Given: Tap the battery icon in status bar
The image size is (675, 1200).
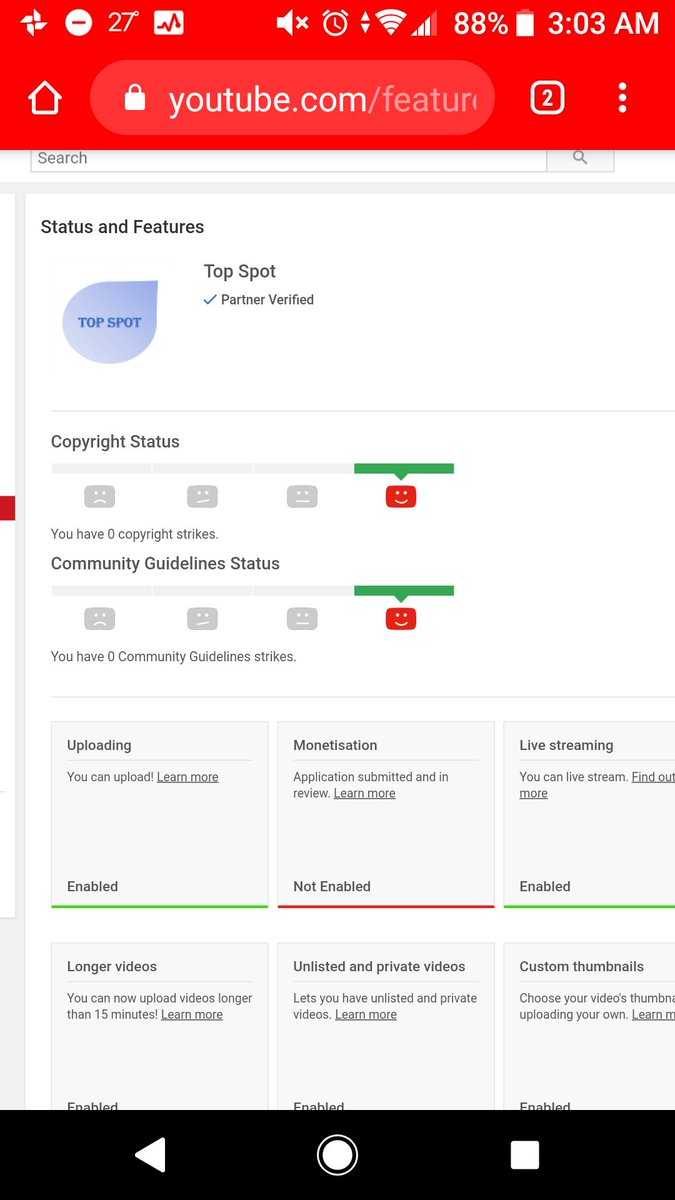Looking at the screenshot, I should [525, 23].
